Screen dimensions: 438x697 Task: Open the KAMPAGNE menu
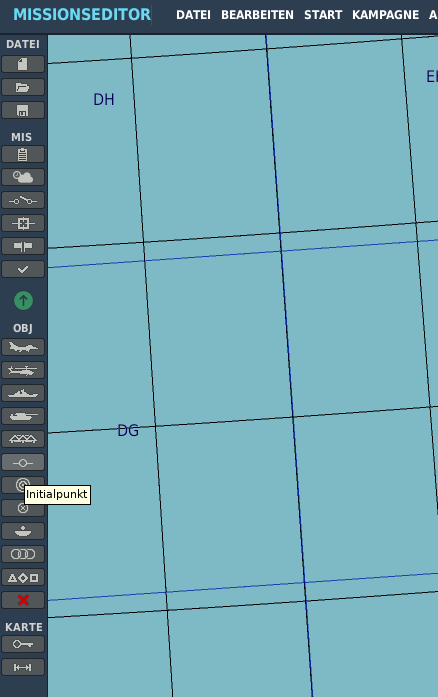tap(386, 15)
